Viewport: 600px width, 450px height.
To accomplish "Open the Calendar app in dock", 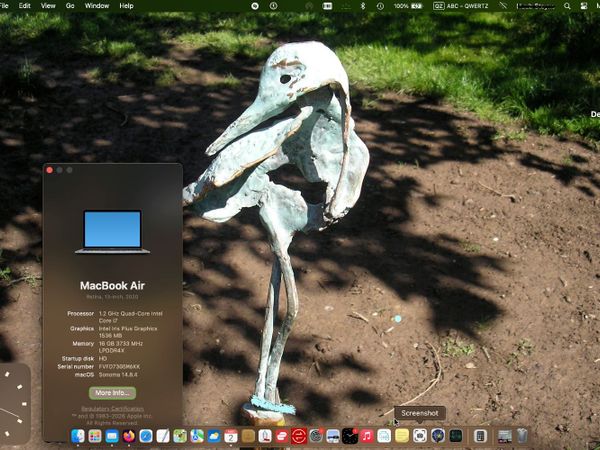I will click(x=231, y=436).
